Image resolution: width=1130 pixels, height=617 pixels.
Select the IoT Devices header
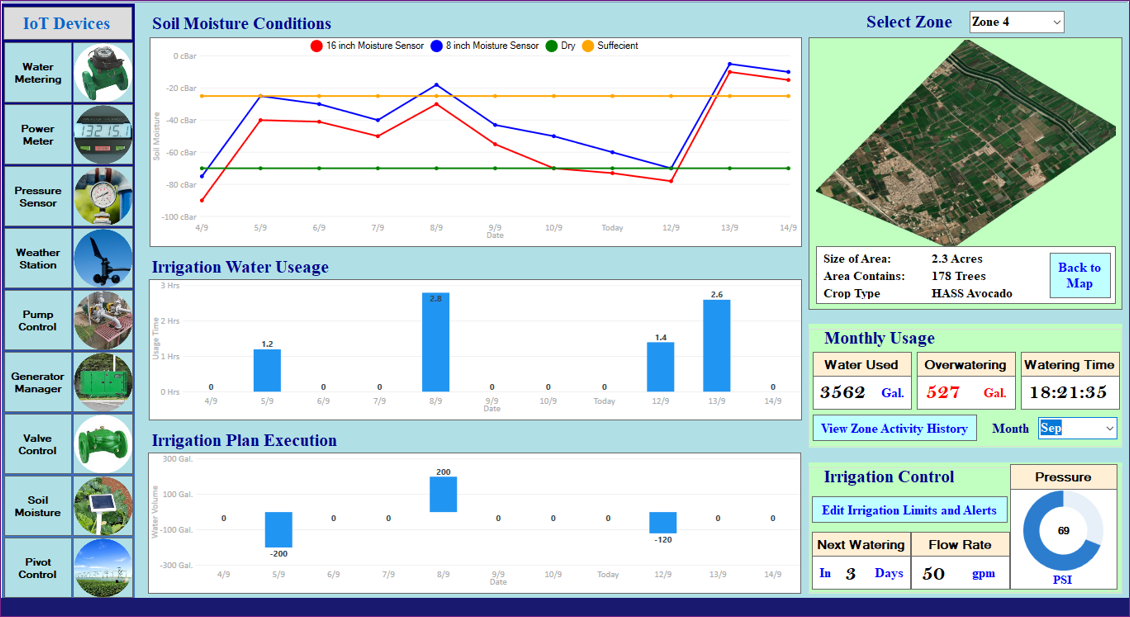click(67, 24)
